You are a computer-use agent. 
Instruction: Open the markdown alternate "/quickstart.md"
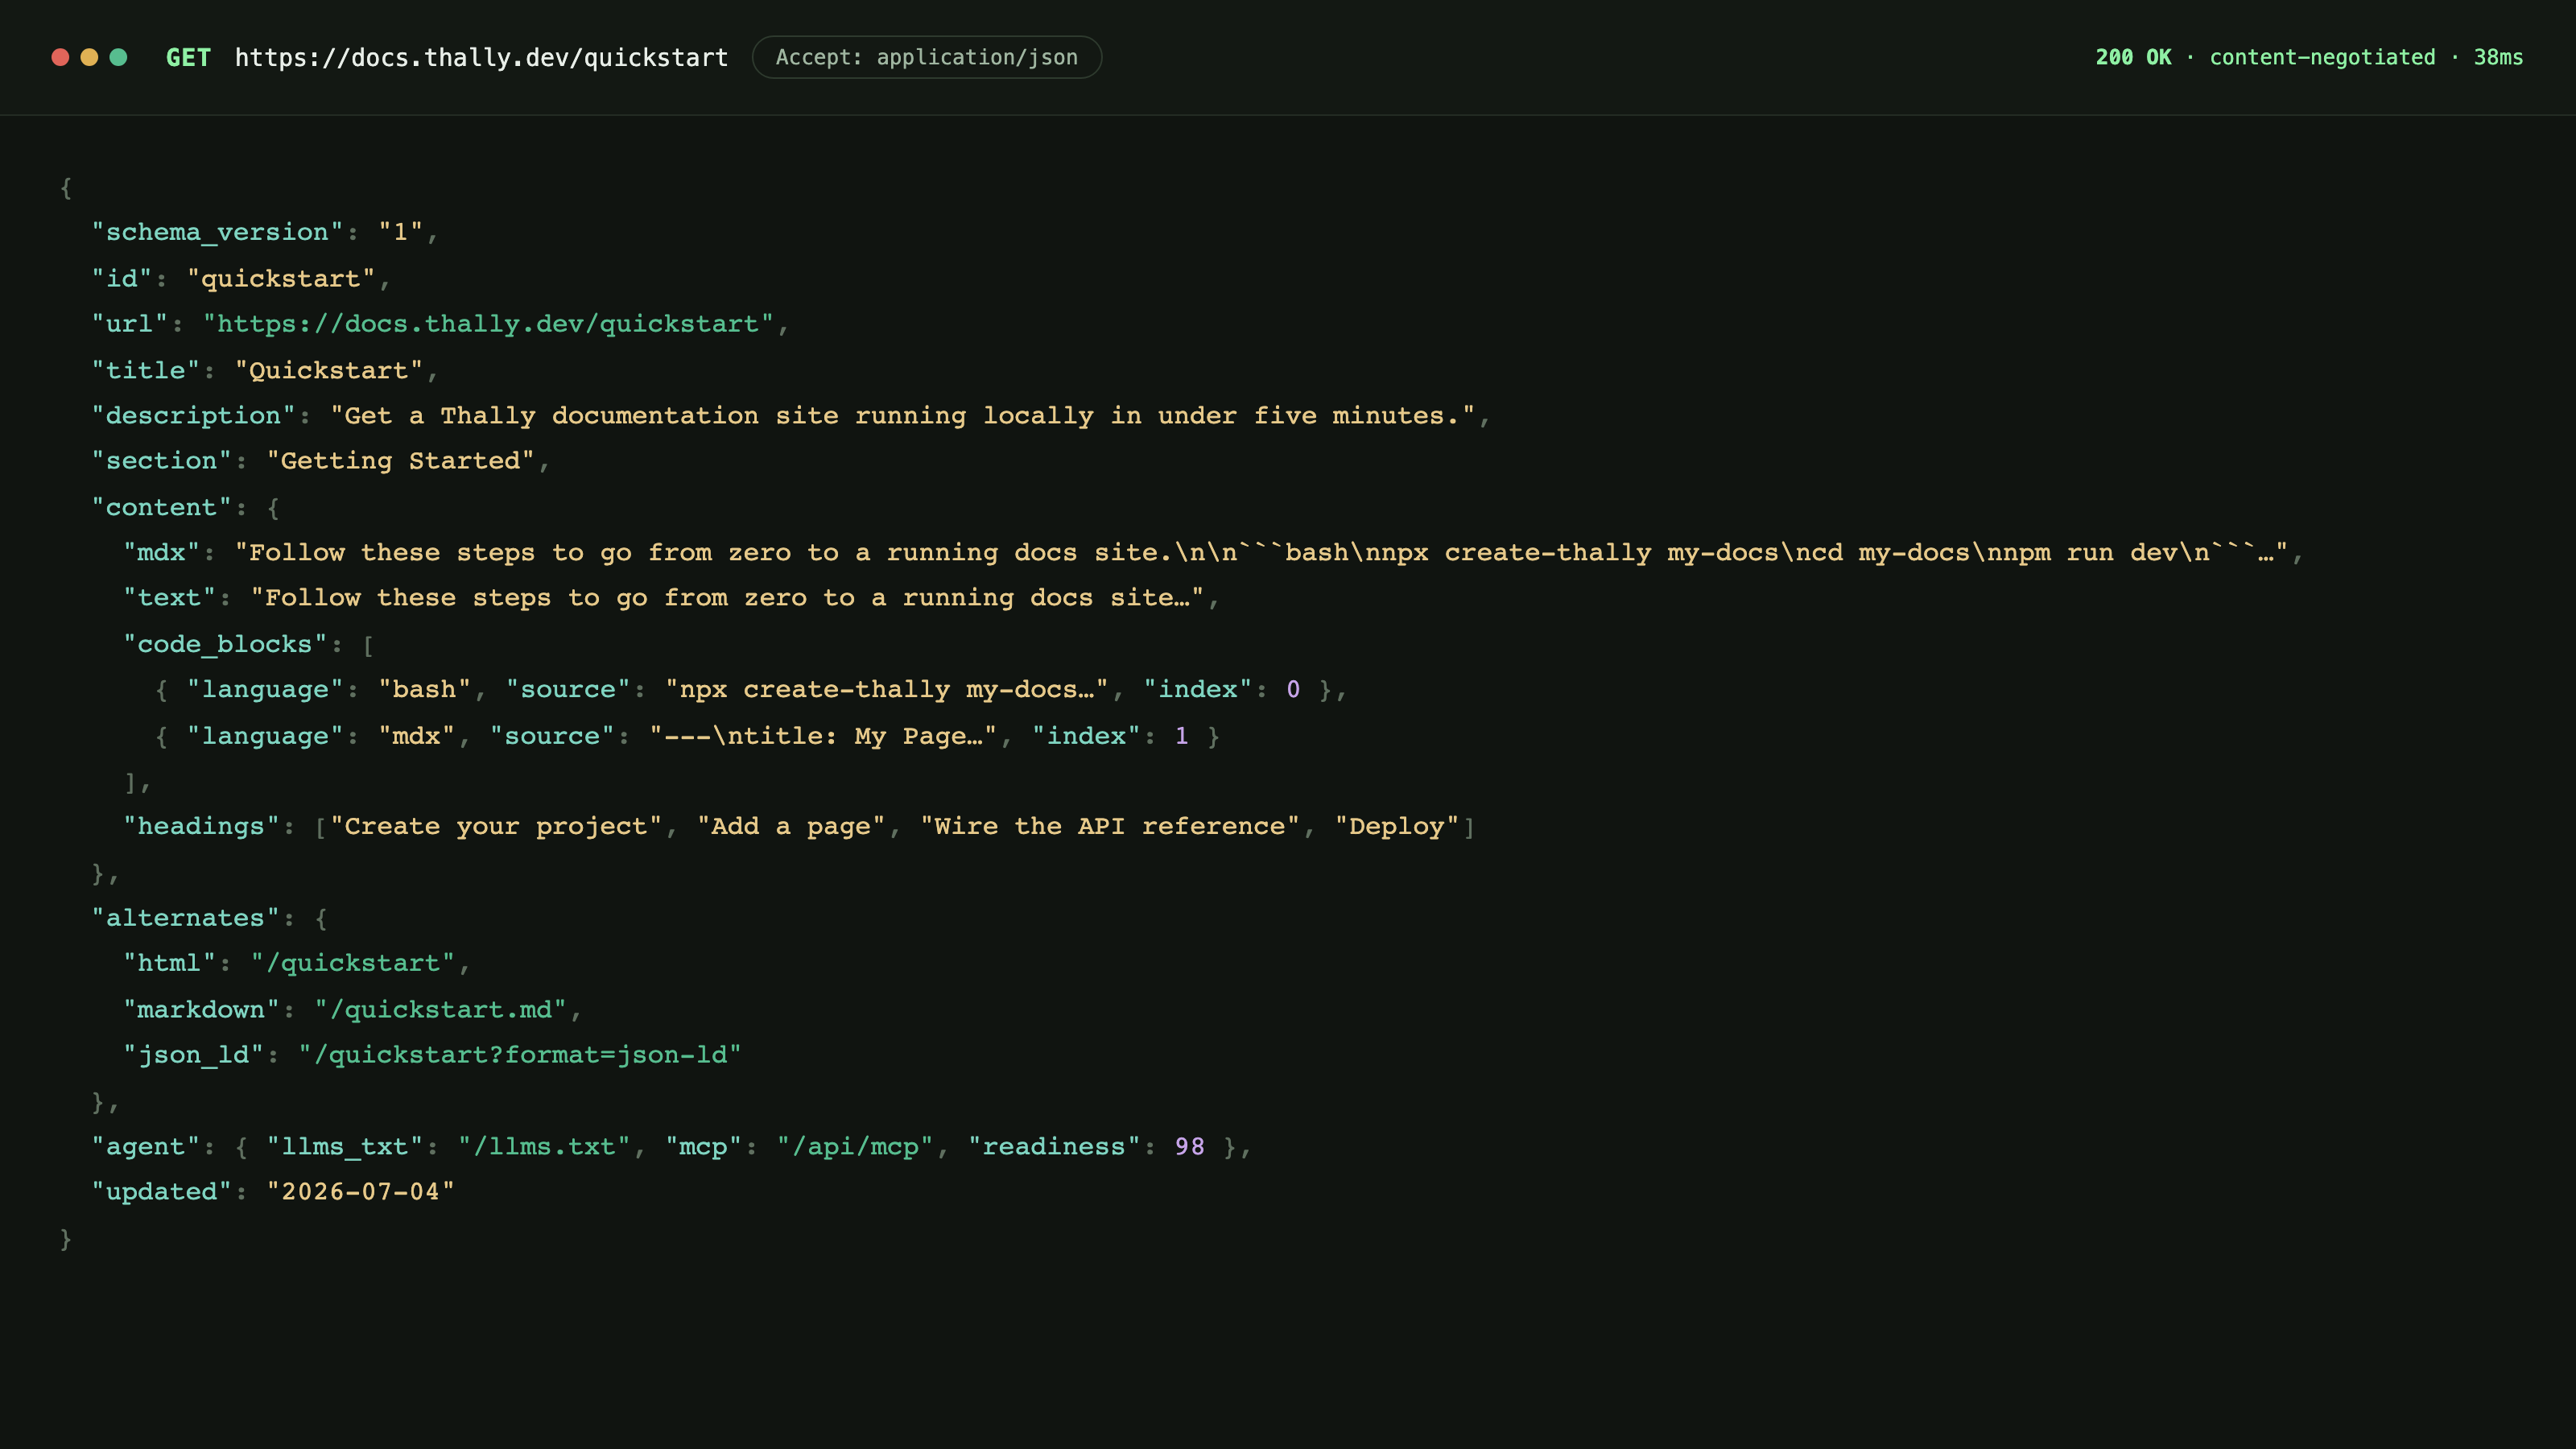click(440, 1009)
